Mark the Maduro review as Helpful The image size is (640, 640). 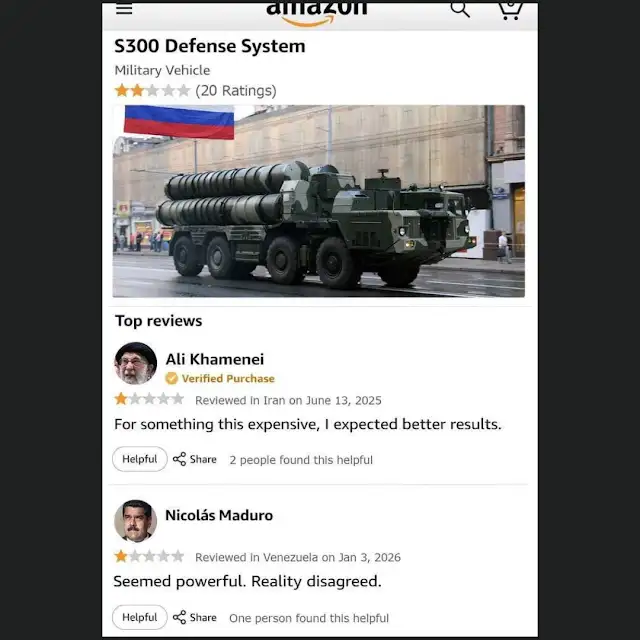[140, 617]
